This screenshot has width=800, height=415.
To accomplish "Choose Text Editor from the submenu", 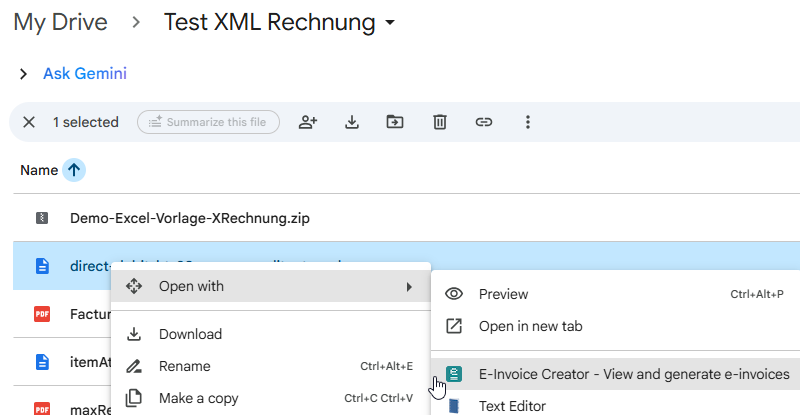I will tap(512, 405).
